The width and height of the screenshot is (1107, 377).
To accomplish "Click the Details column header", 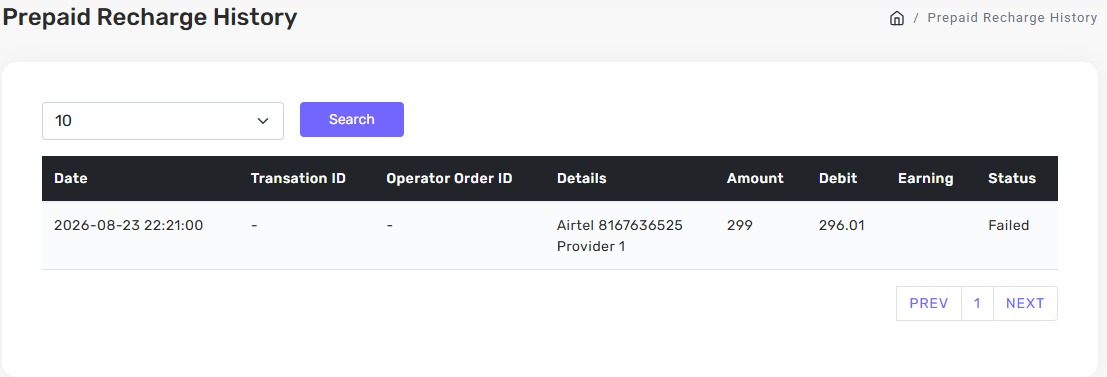I will tap(582, 179).
